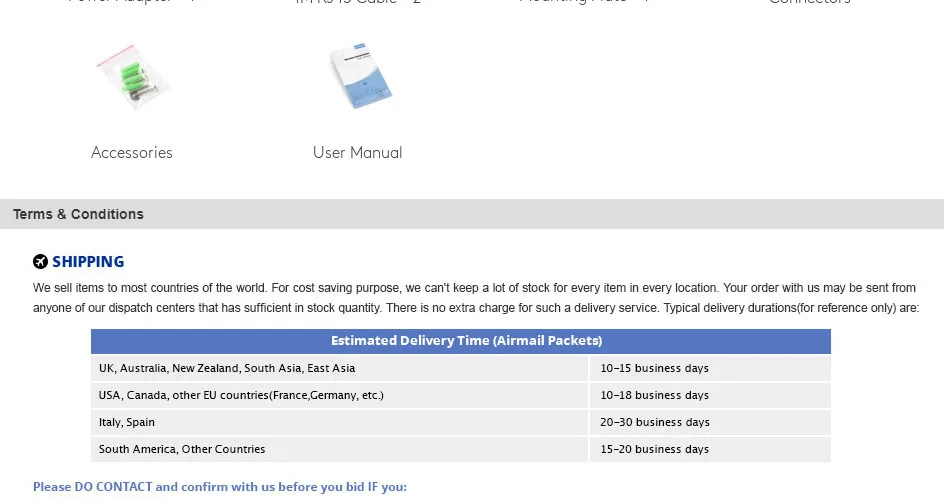Click the 'Please DO CONTACT and confirm' text
Screen dimensions: 944x500
(220, 487)
